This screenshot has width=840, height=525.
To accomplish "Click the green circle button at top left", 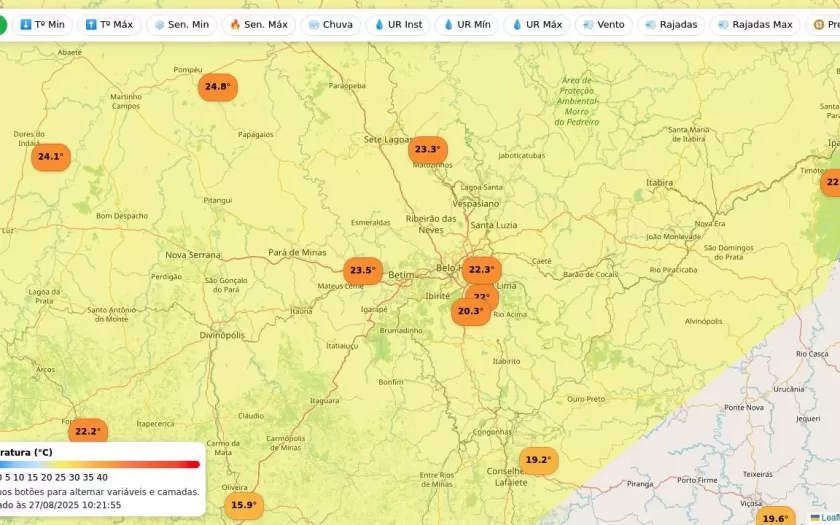I will coord(3,24).
